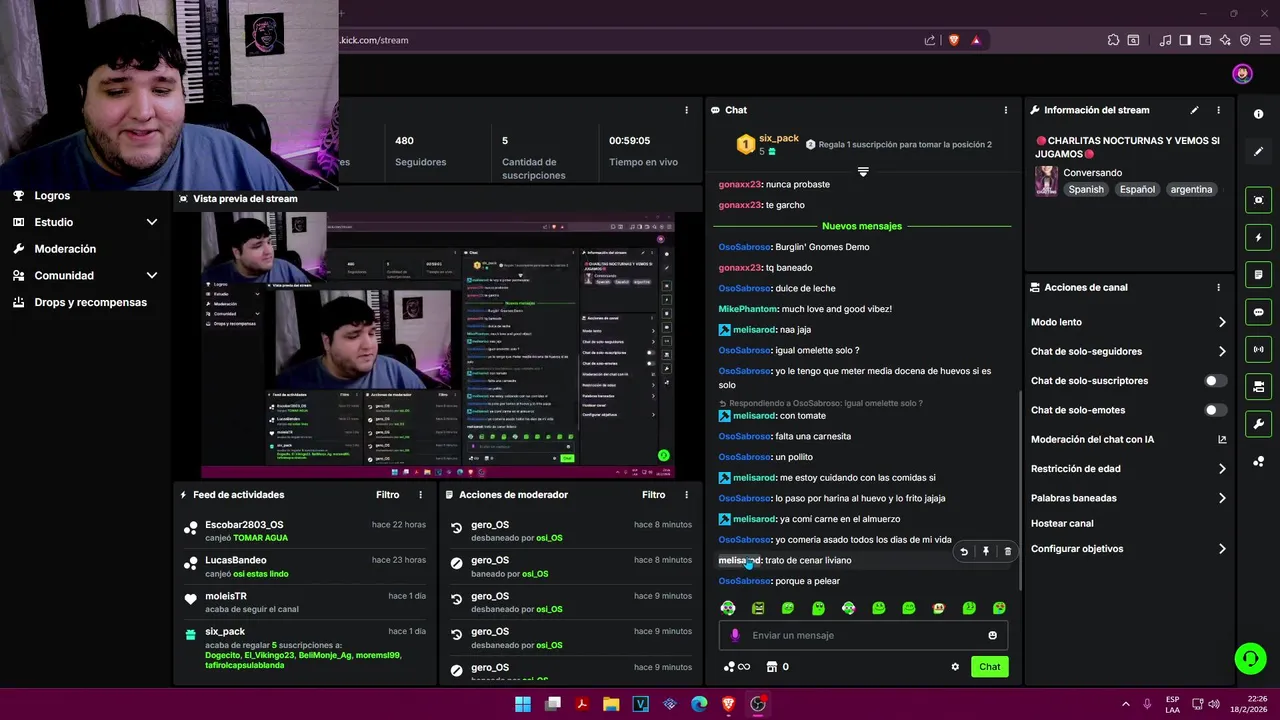Open Brave wallet icon
This screenshot has width=1280, height=720.
[x=1205, y=40]
